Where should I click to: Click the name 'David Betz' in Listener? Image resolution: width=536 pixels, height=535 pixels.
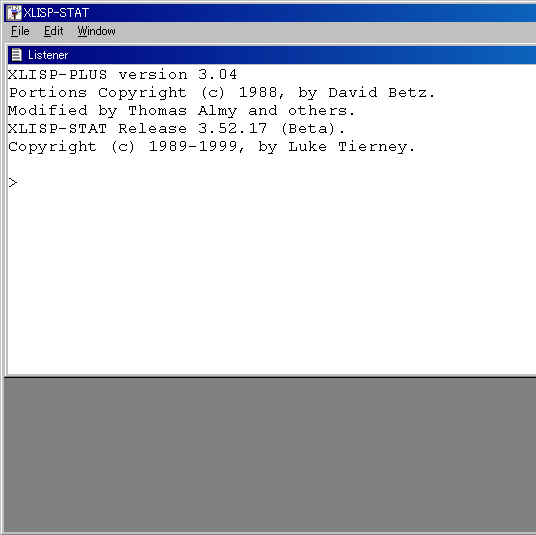[x=377, y=93]
